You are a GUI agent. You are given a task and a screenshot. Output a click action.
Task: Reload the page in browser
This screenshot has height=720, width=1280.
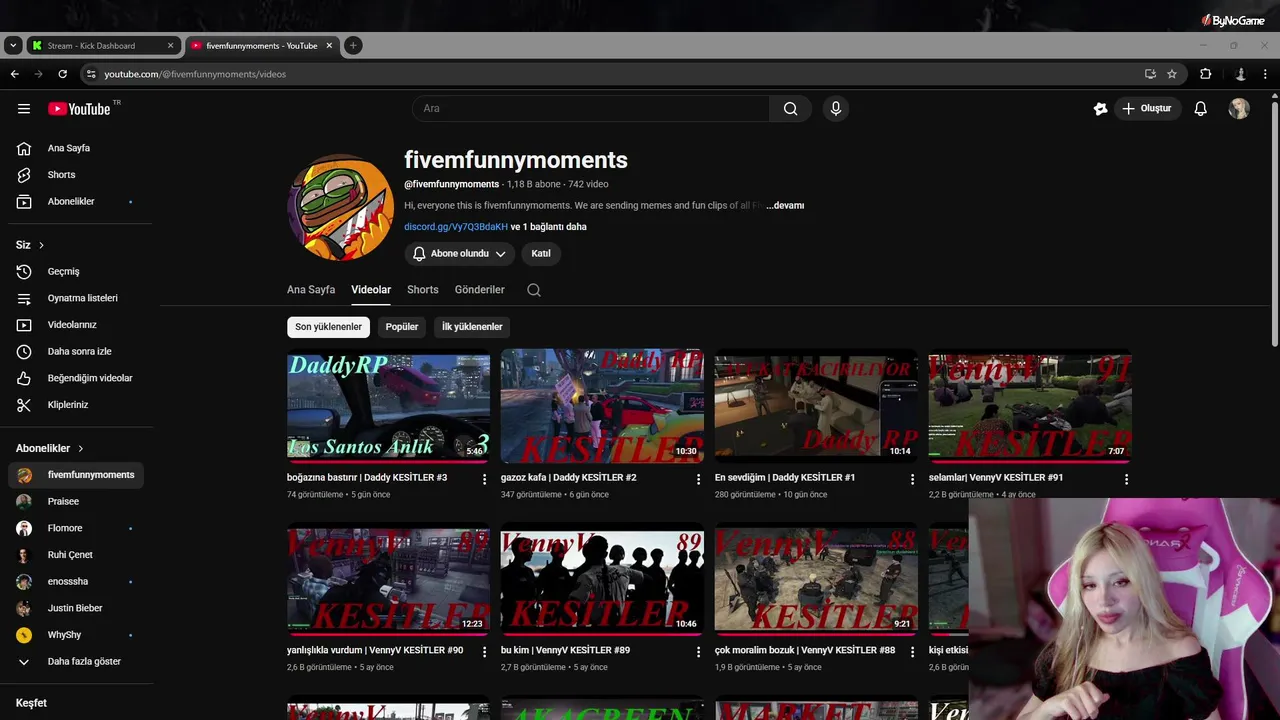(62, 74)
